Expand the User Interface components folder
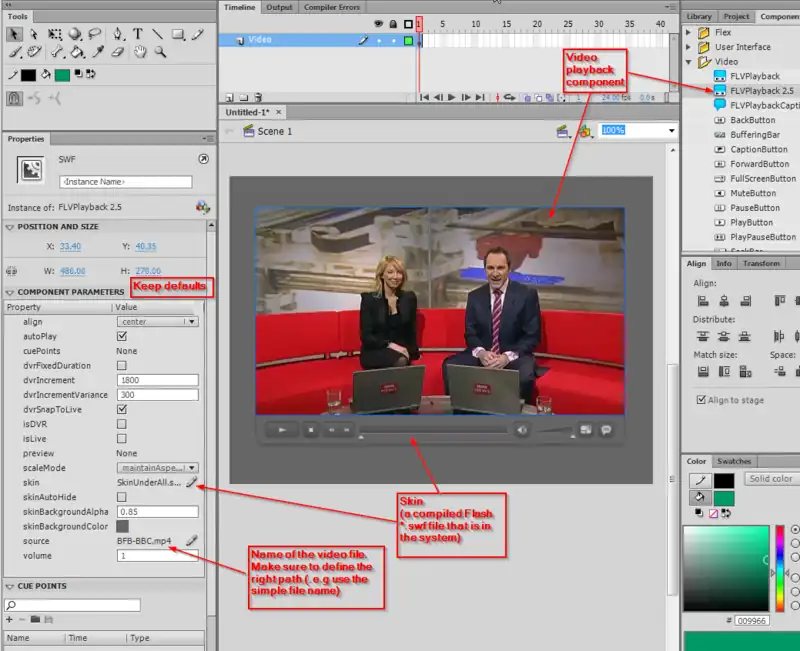 pyautogui.click(x=688, y=47)
